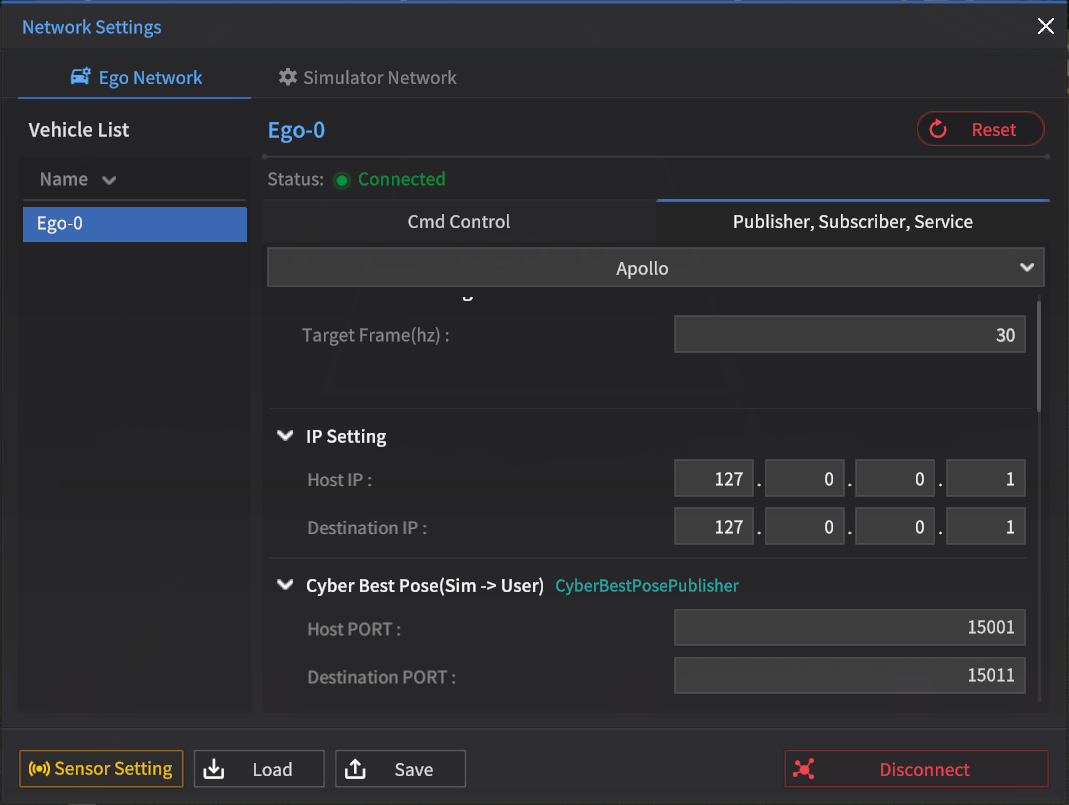Image resolution: width=1069 pixels, height=805 pixels.
Task: Collapse the IP Setting section
Action: click(x=285, y=436)
